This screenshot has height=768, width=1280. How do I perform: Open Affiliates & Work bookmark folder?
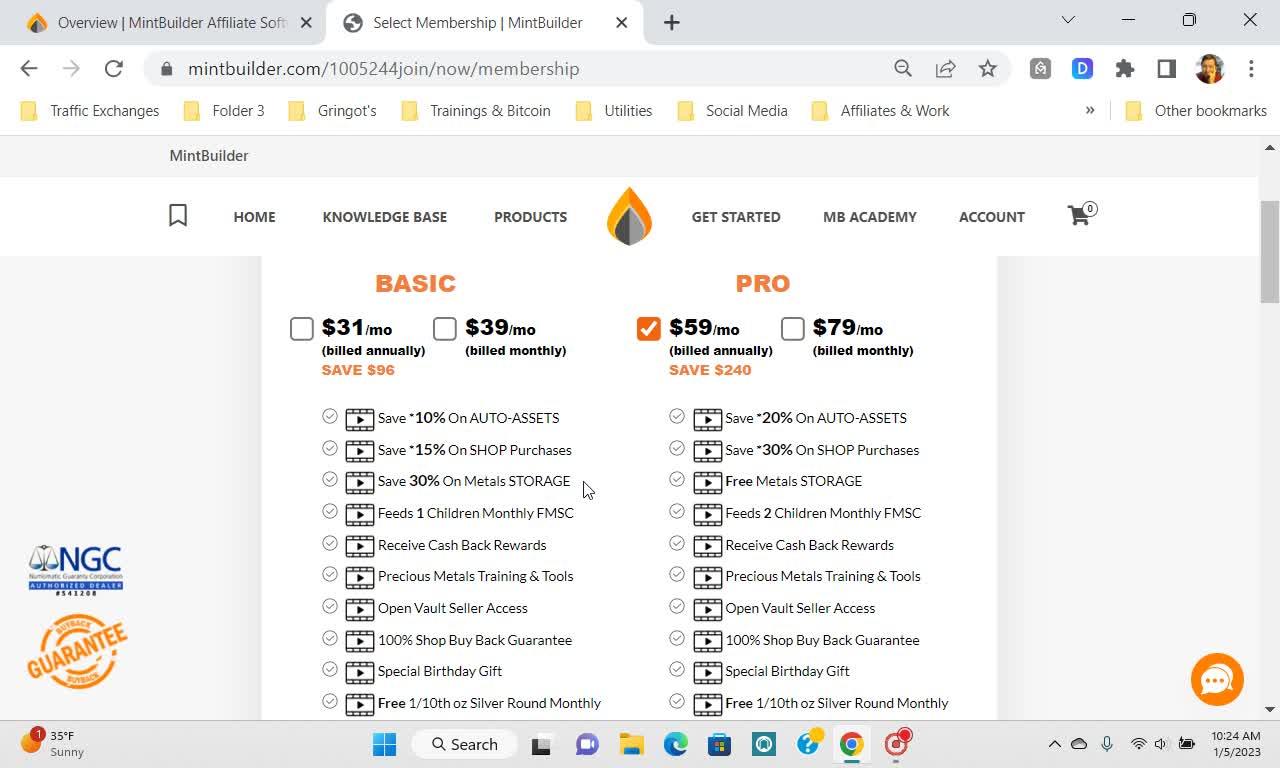point(881,110)
